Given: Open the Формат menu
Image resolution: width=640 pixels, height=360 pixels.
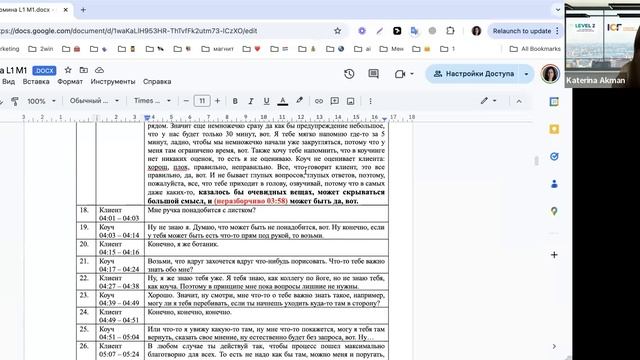Looking at the screenshot, I should tap(70, 82).
